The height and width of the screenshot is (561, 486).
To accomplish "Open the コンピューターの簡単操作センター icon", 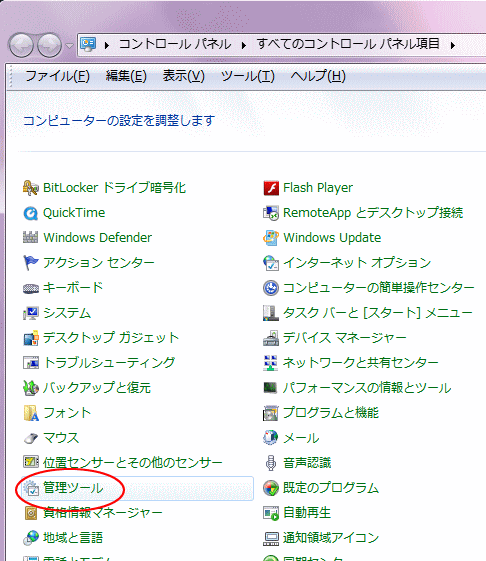I will pos(271,288).
